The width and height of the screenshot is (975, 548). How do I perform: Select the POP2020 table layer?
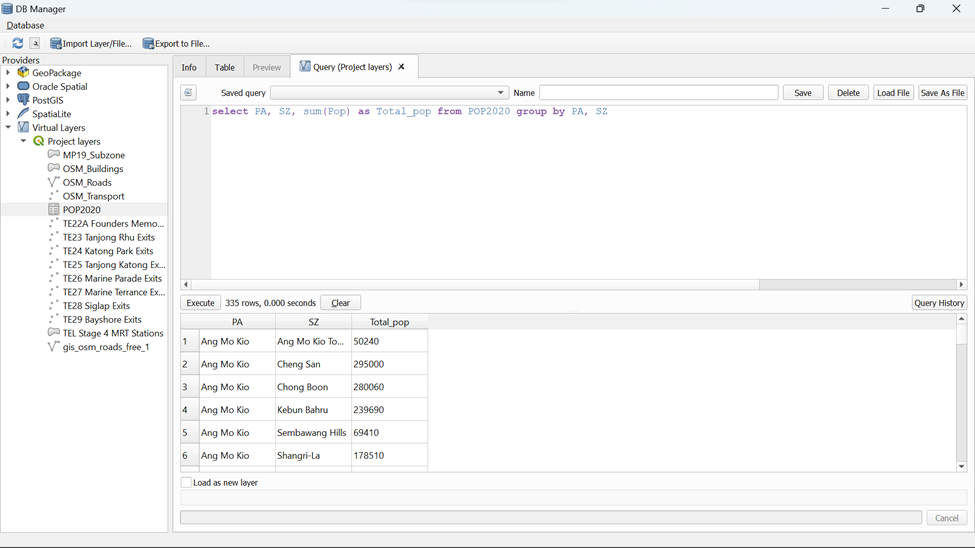tap(81, 210)
